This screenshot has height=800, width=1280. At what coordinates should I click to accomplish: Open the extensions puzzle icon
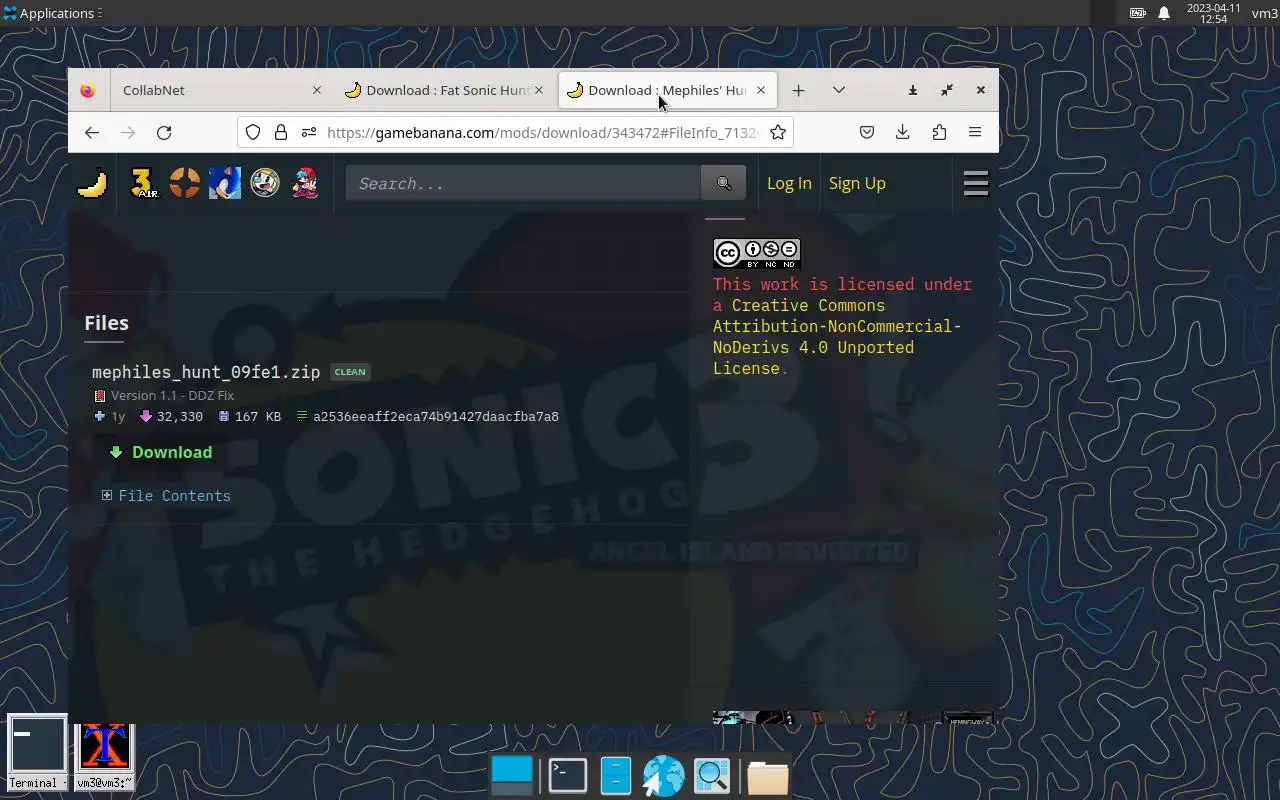click(x=939, y=132)
